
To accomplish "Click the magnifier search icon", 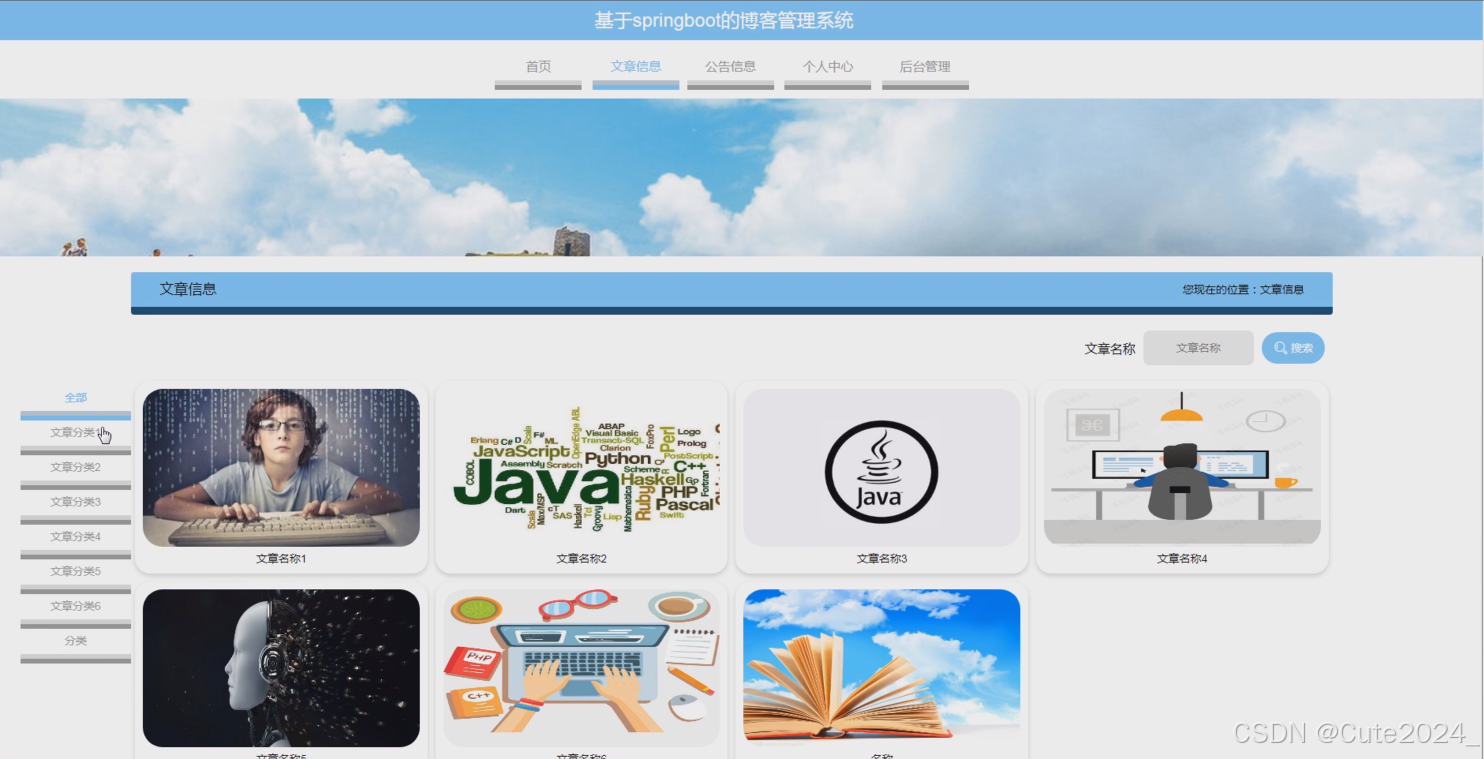I will tap(1279, 347).
